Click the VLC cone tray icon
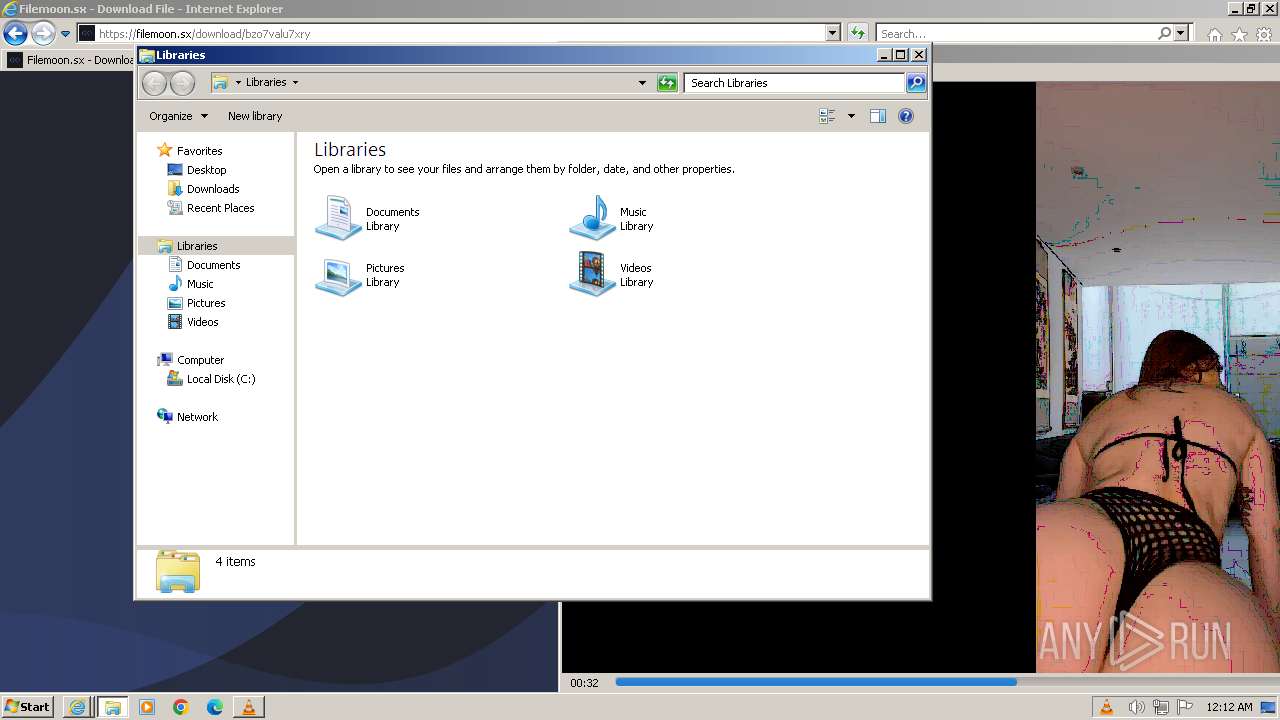Screen dimensions: 1280x720 click(1106, 707)
